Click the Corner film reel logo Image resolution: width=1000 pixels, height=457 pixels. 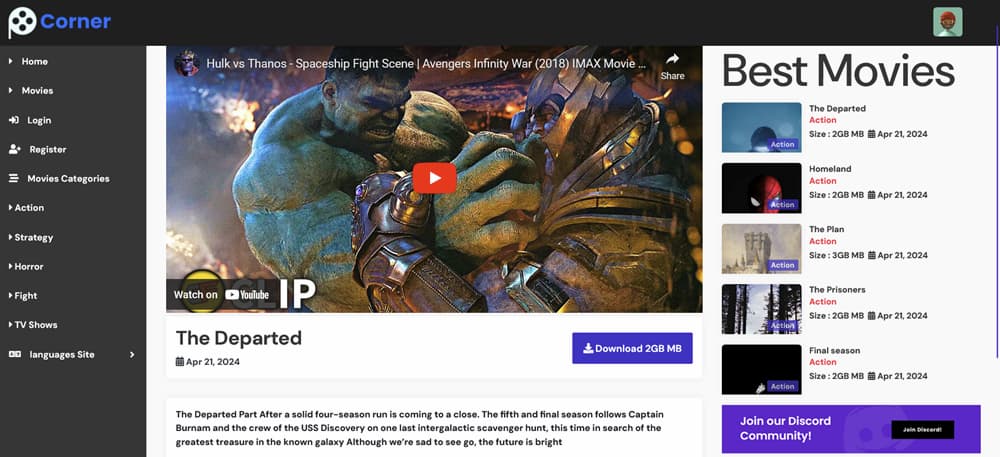pos(22,22)
